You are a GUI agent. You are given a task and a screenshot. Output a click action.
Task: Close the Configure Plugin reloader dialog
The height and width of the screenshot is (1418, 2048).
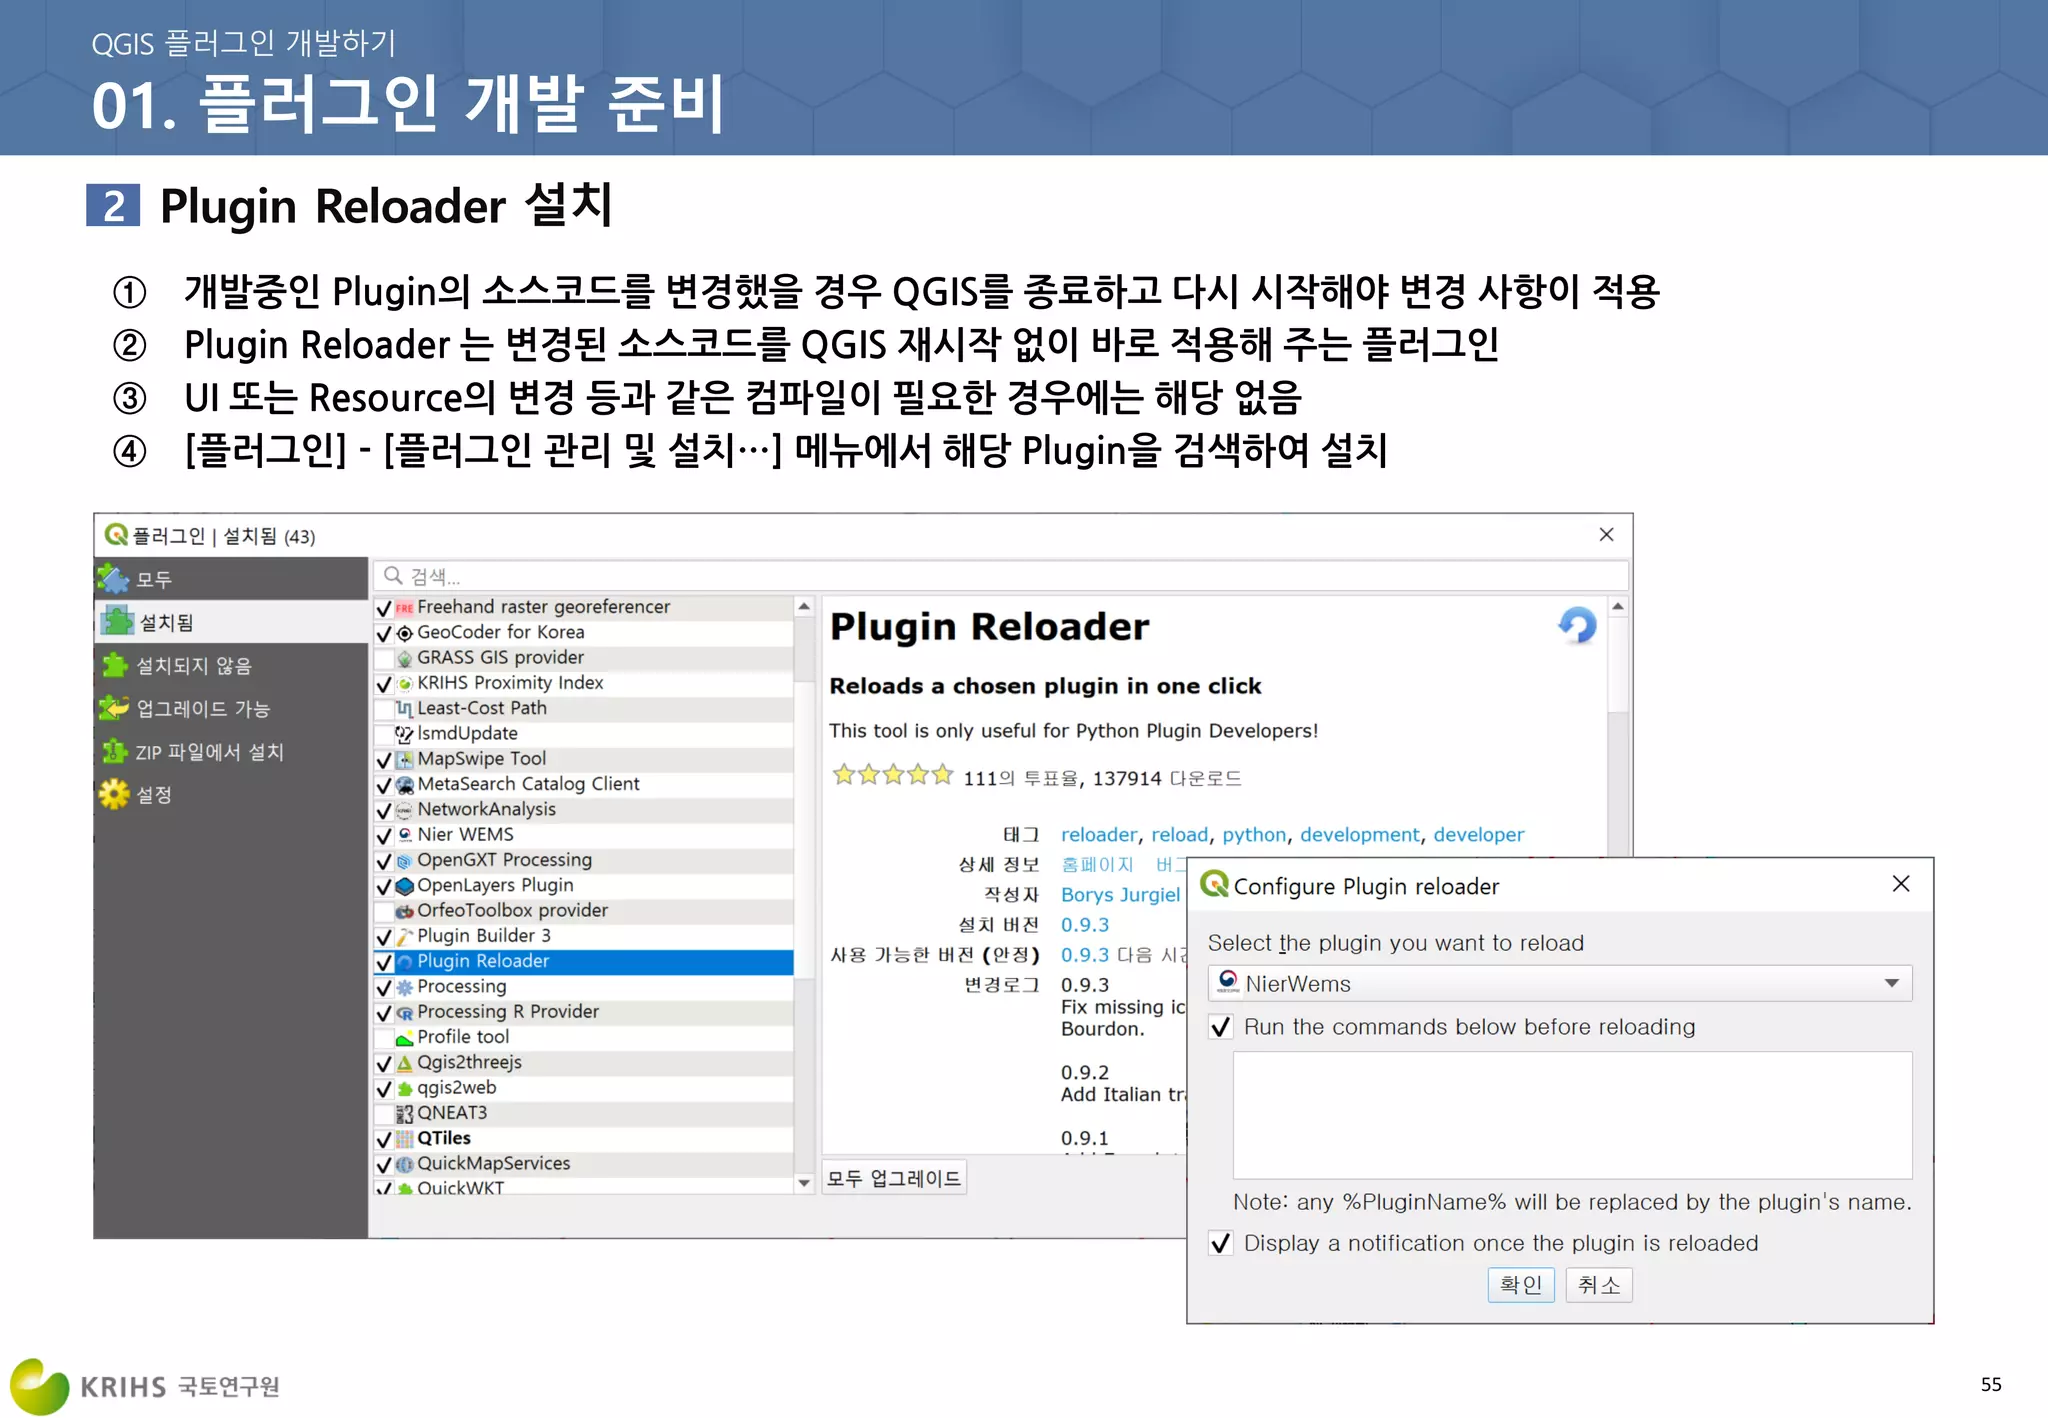[x=1901, y=884]
